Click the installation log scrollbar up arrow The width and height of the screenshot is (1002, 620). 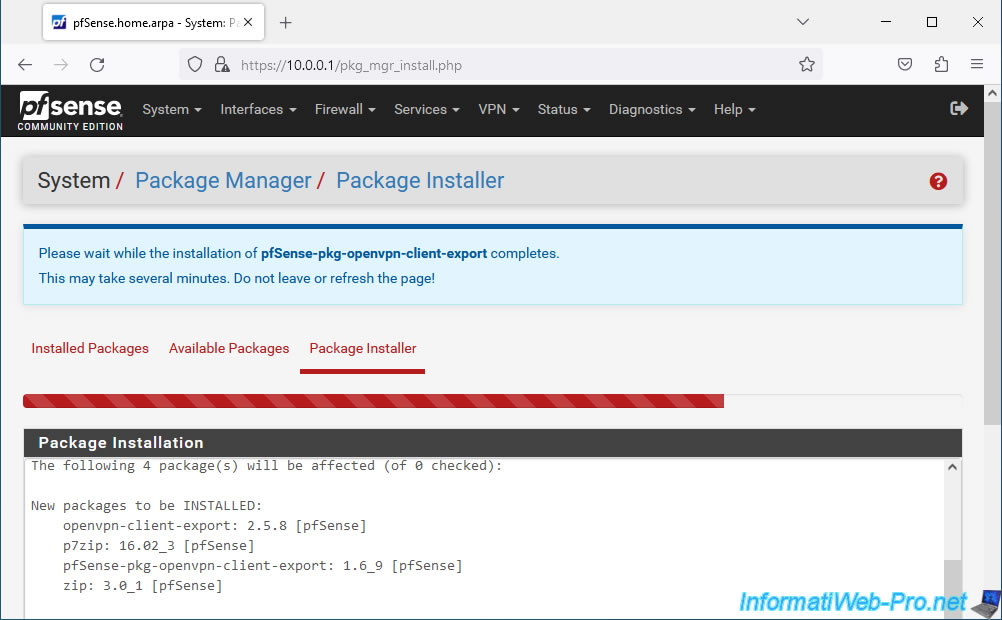[952, 467]
